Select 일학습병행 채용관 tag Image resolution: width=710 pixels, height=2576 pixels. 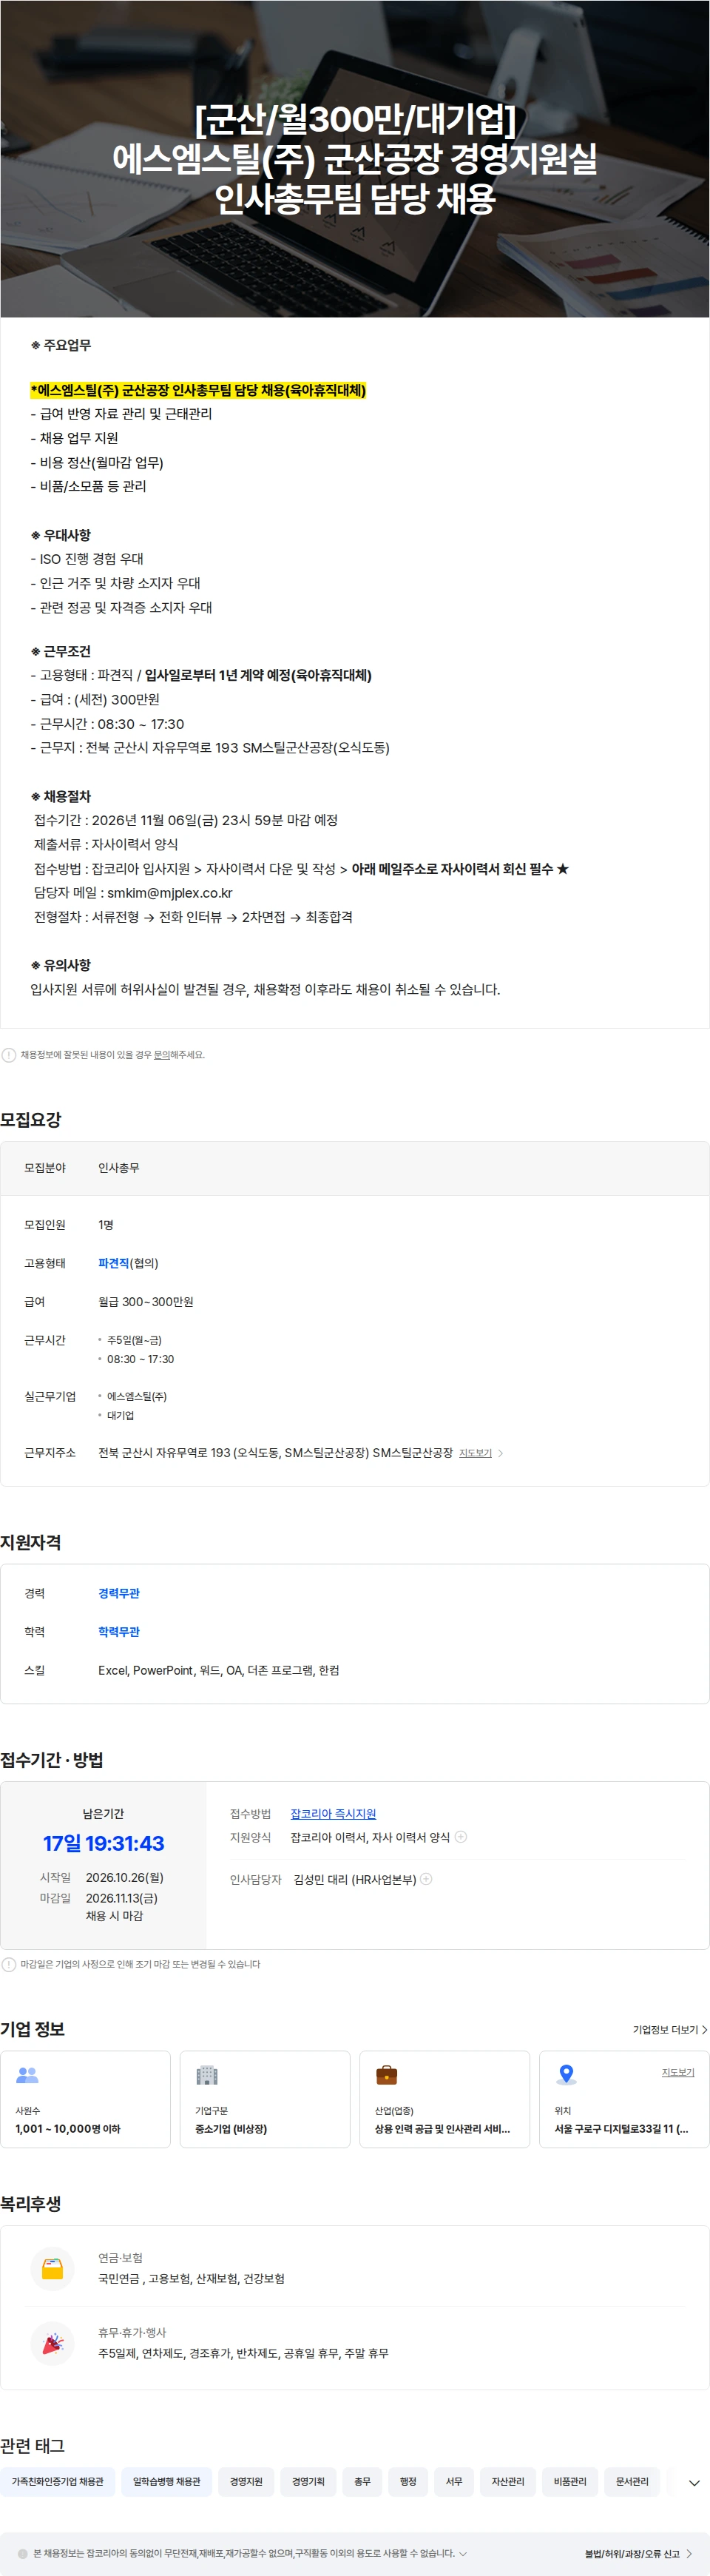(166, 2482)
